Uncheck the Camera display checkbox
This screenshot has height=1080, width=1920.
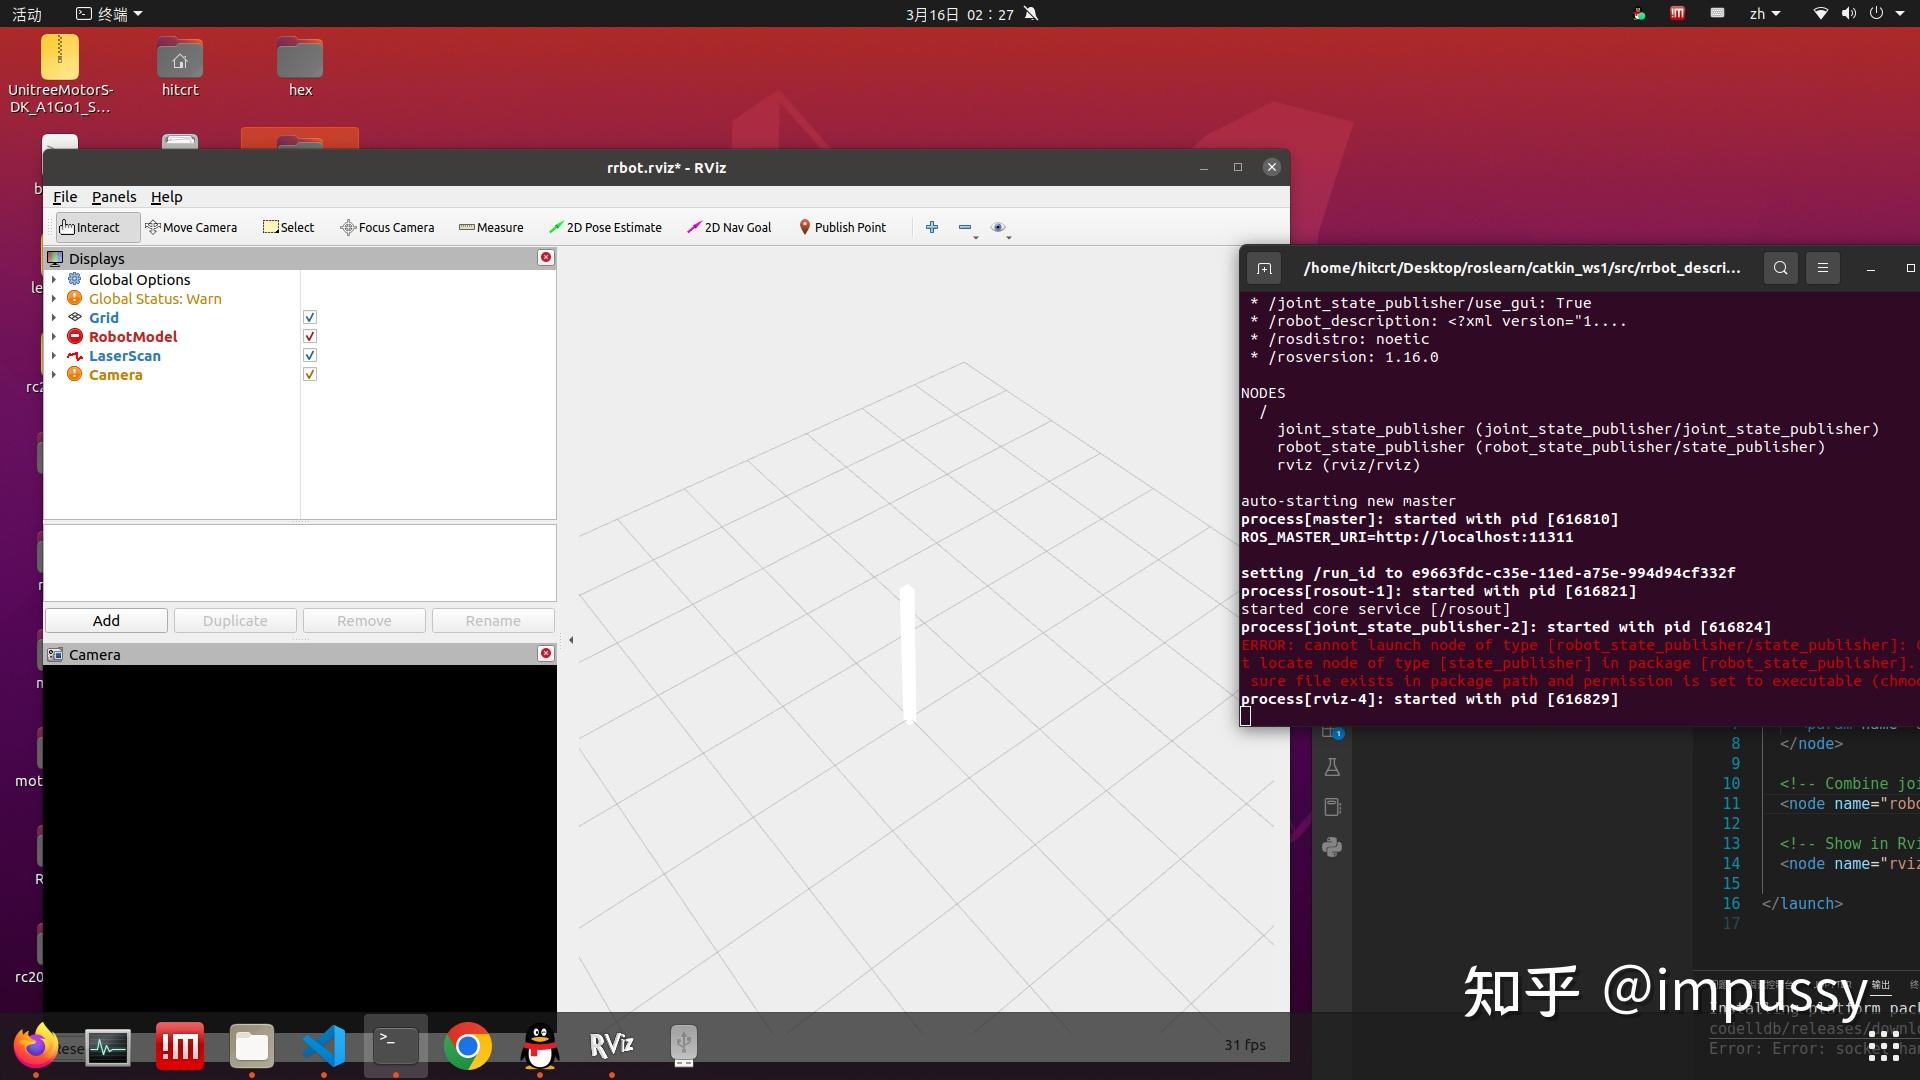[x=310, y=374]
